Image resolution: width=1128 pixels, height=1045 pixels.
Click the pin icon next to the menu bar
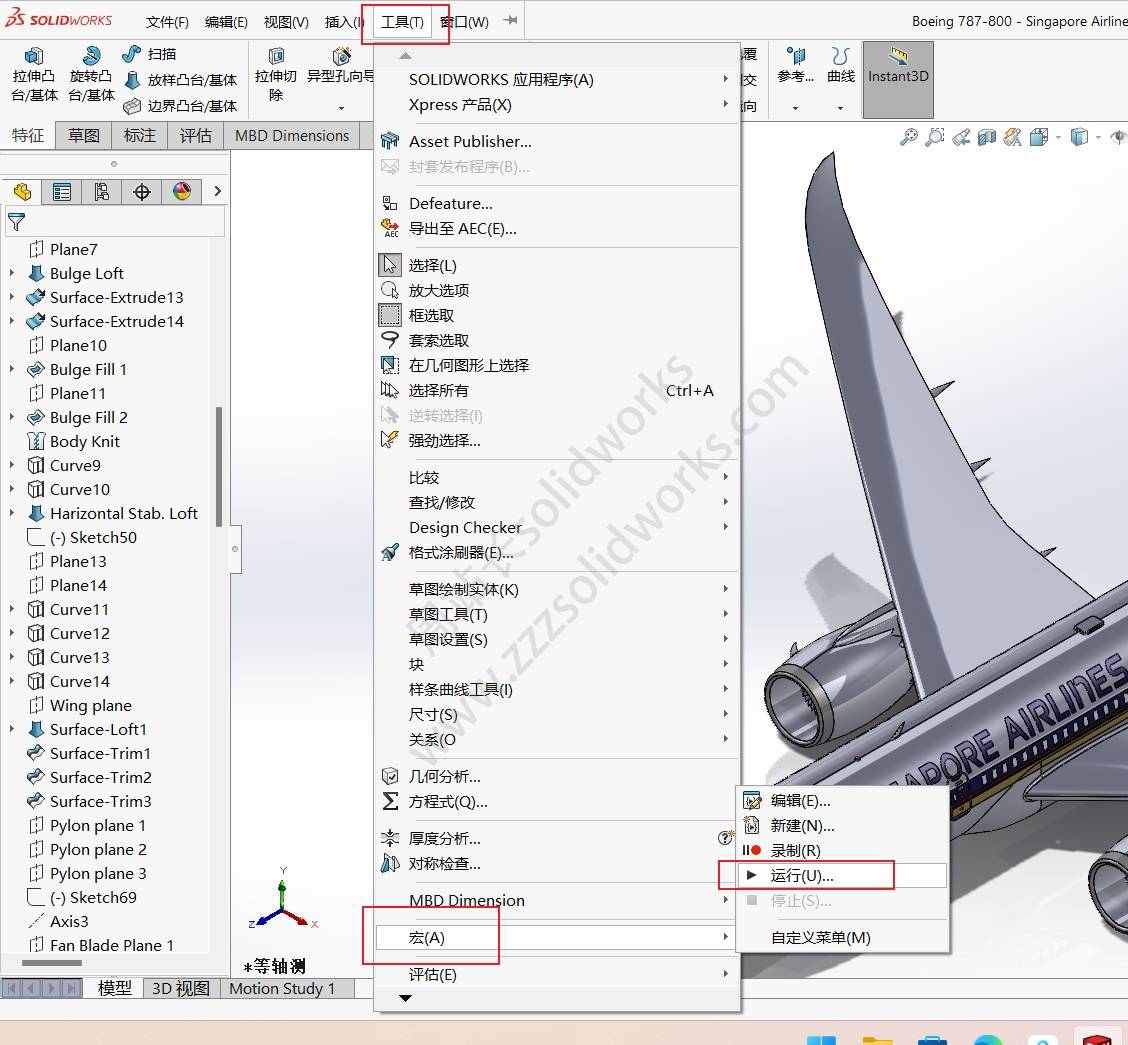point(510,20)
